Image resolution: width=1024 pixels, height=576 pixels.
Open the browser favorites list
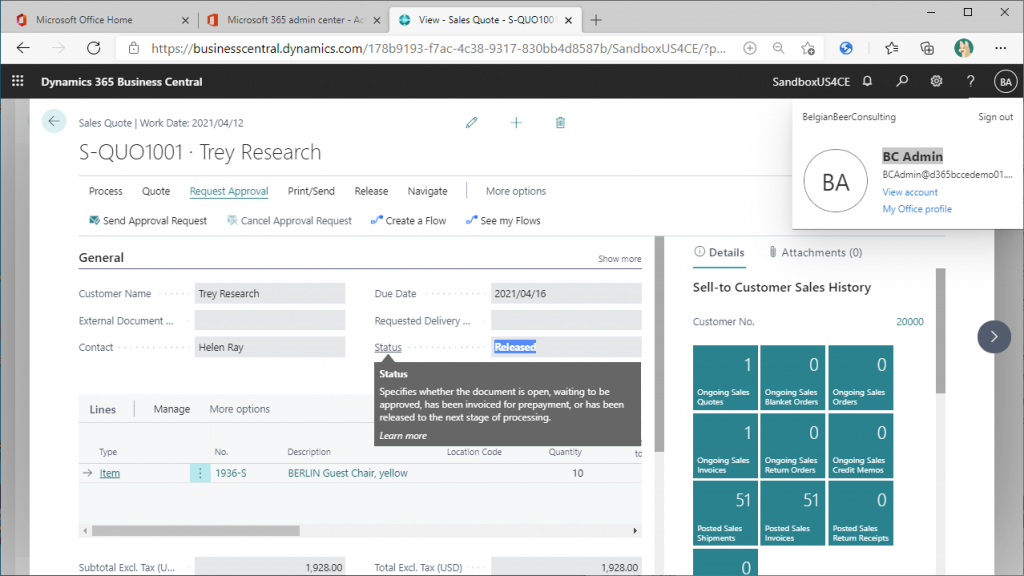click(x=891, y=48)
